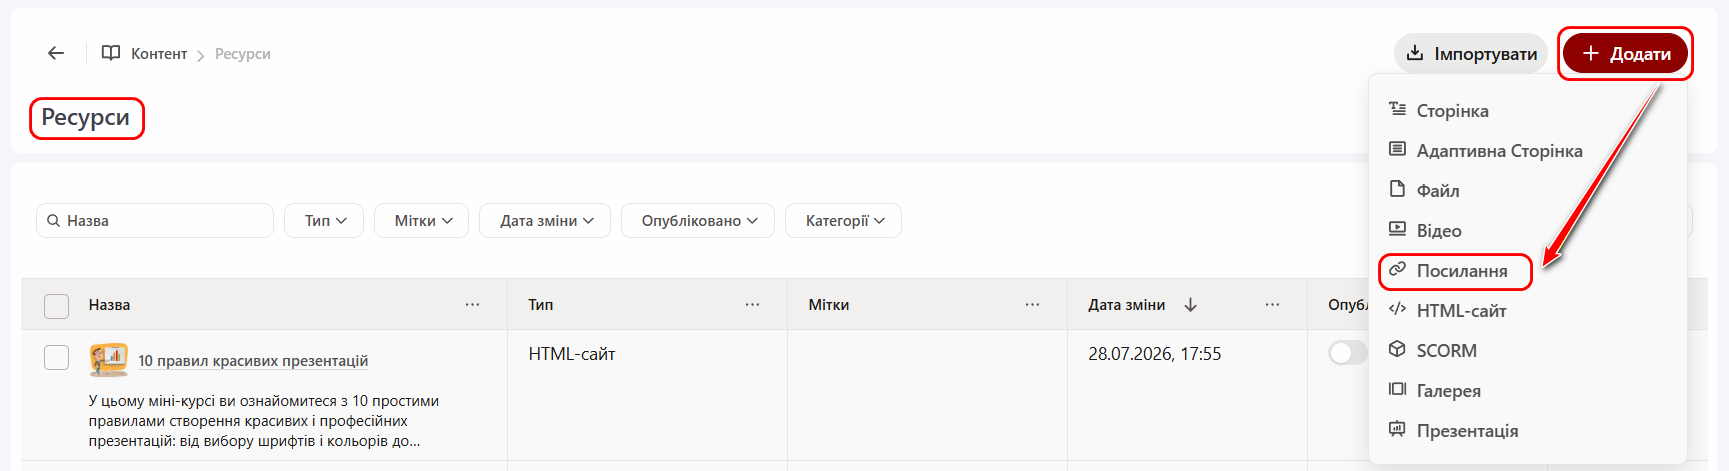
Task: Click the three-dots menu in Тип column
Action: pos(752,304)
